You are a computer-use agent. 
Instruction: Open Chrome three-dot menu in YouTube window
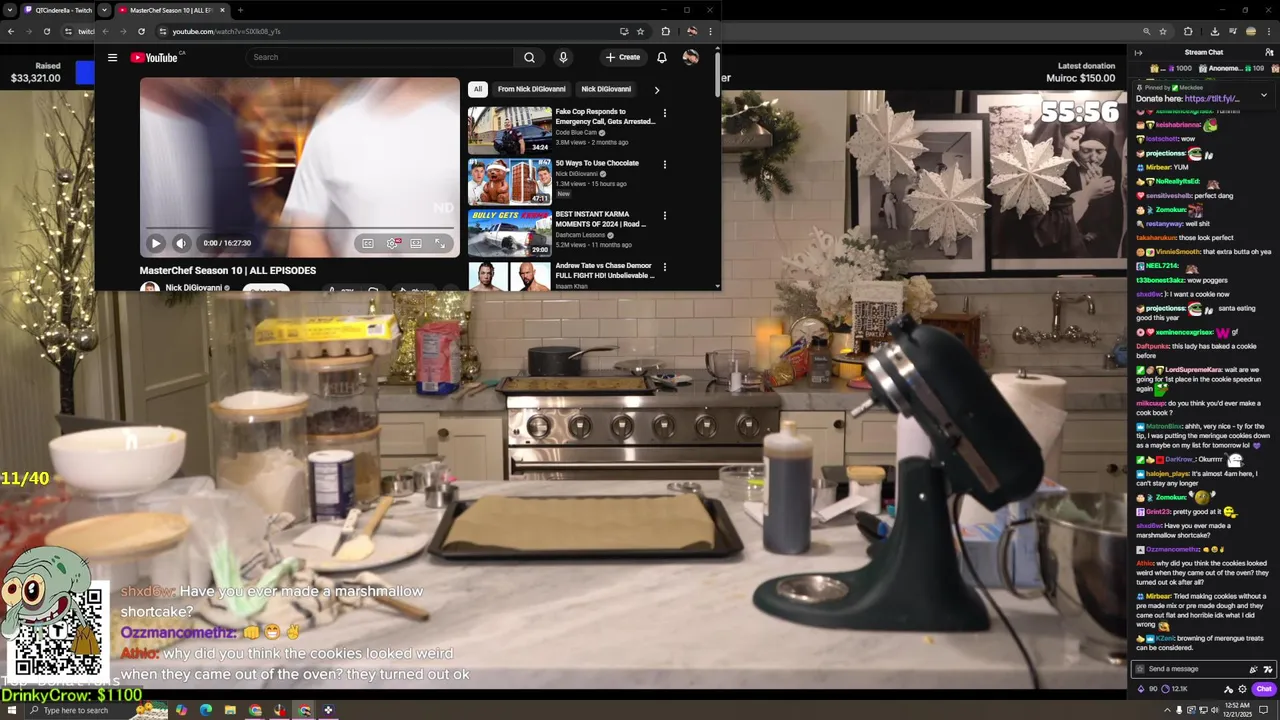point(710,31)
